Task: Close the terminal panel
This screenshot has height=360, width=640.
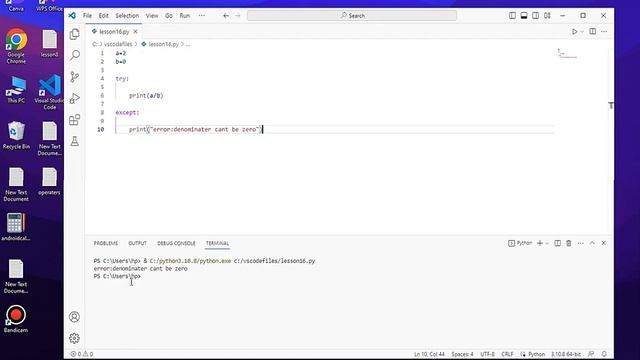Action: 604,243
